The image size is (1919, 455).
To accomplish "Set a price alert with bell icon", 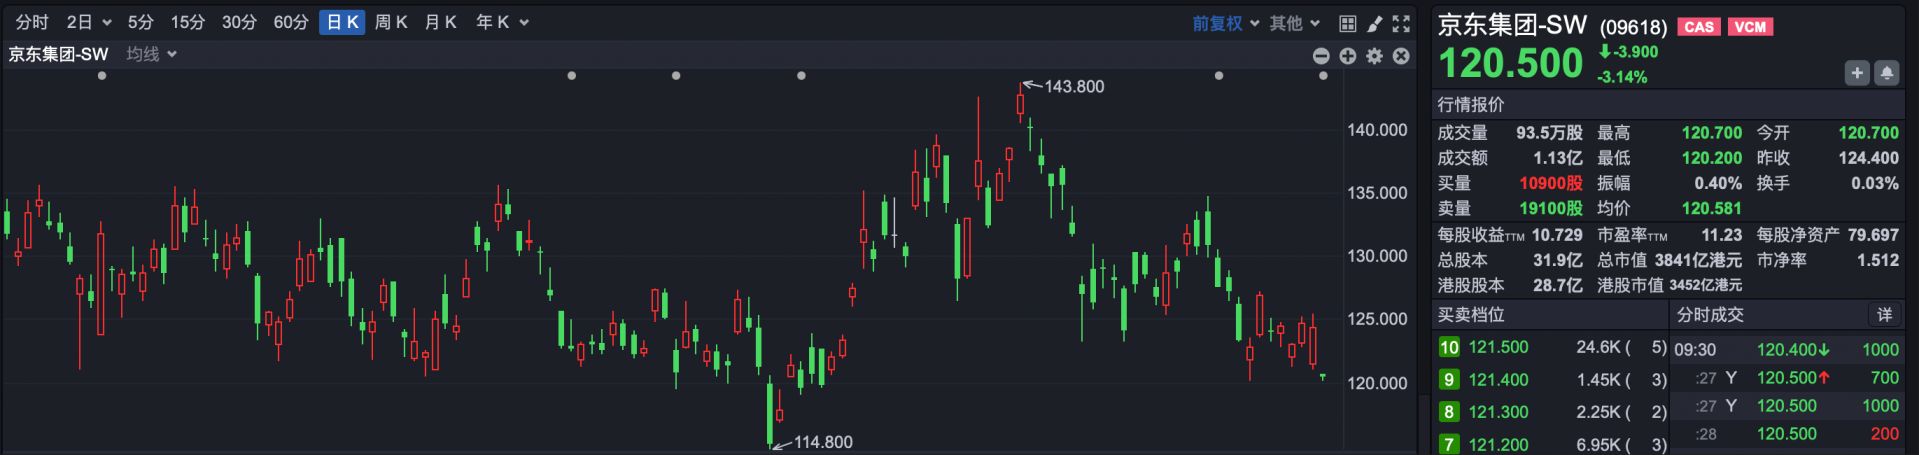I will point(1886,73).
